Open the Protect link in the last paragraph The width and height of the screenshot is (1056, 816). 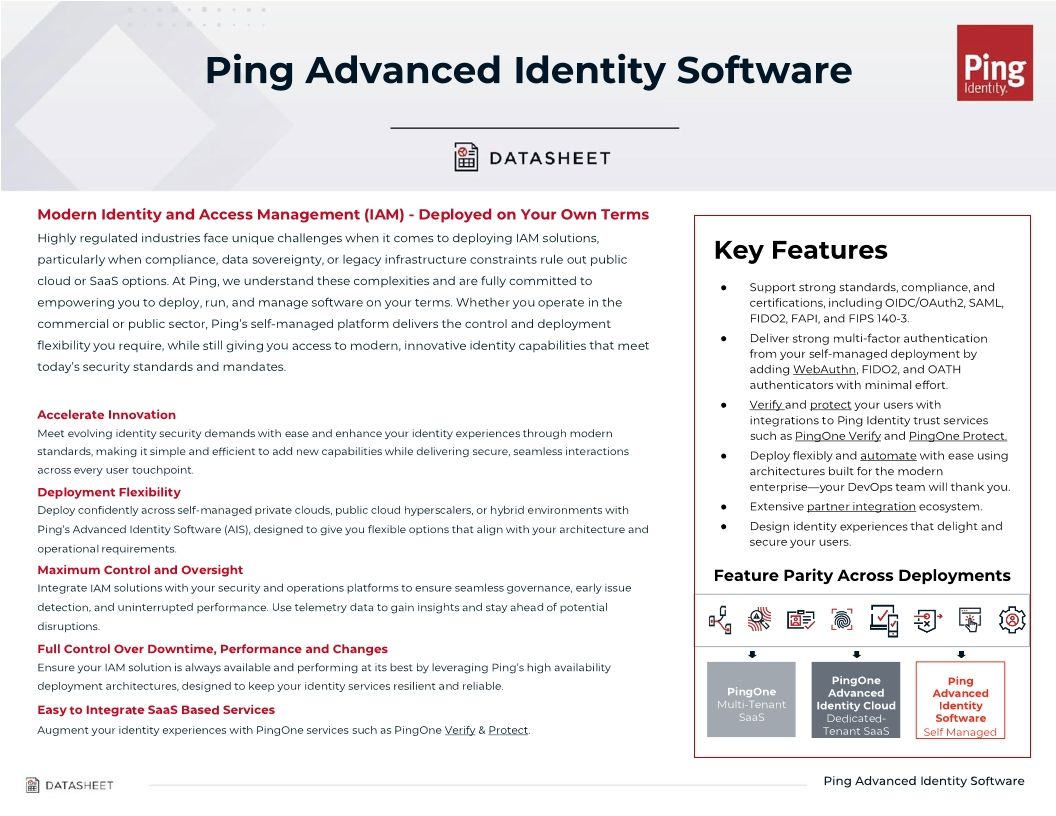508,730
